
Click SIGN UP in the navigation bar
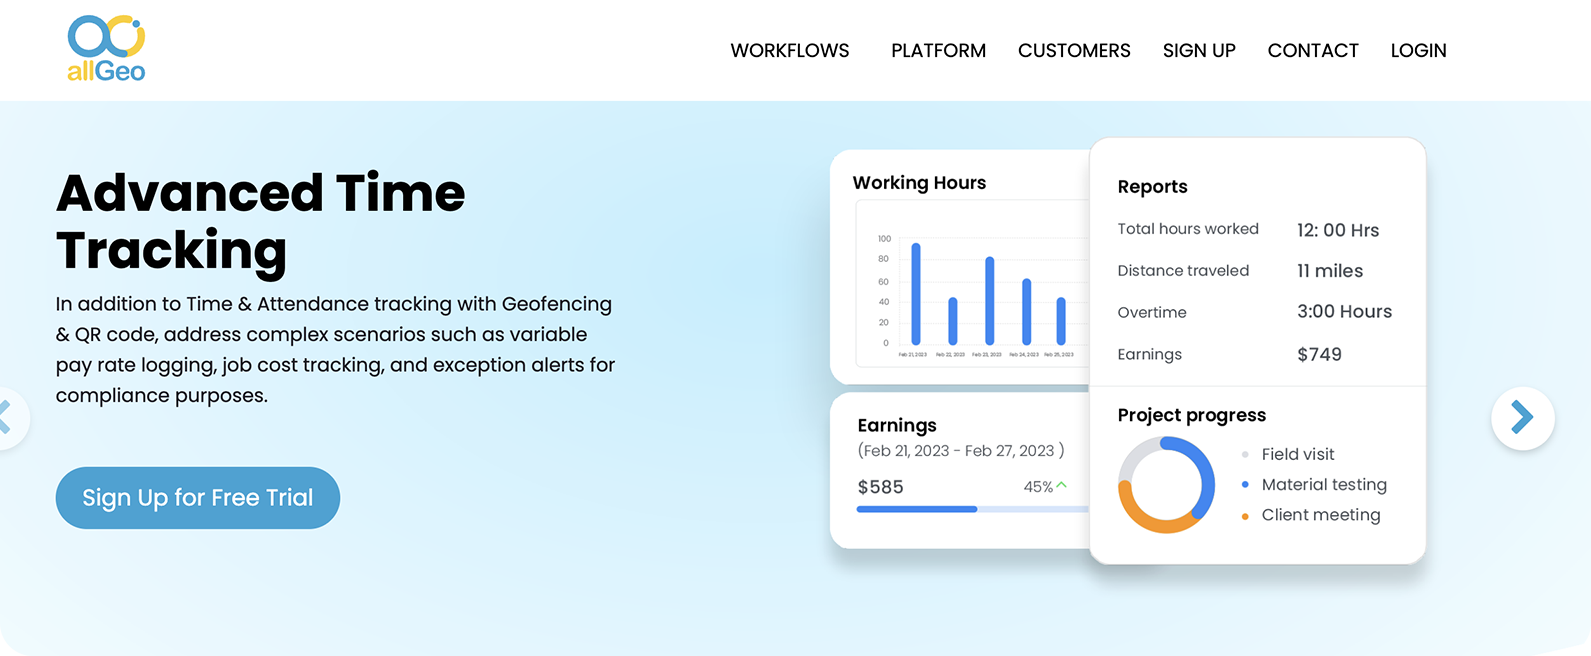pyautogui.click(x=1199, y=51)
